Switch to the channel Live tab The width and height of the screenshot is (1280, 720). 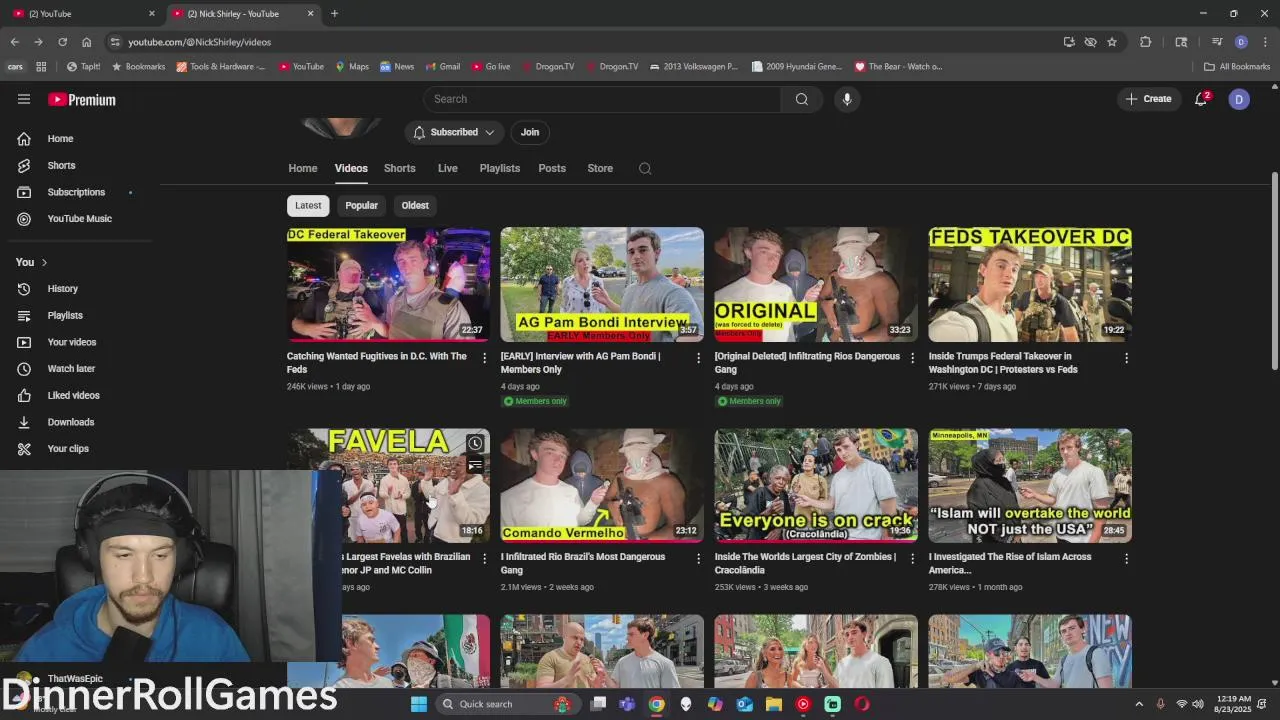point(447,168)
